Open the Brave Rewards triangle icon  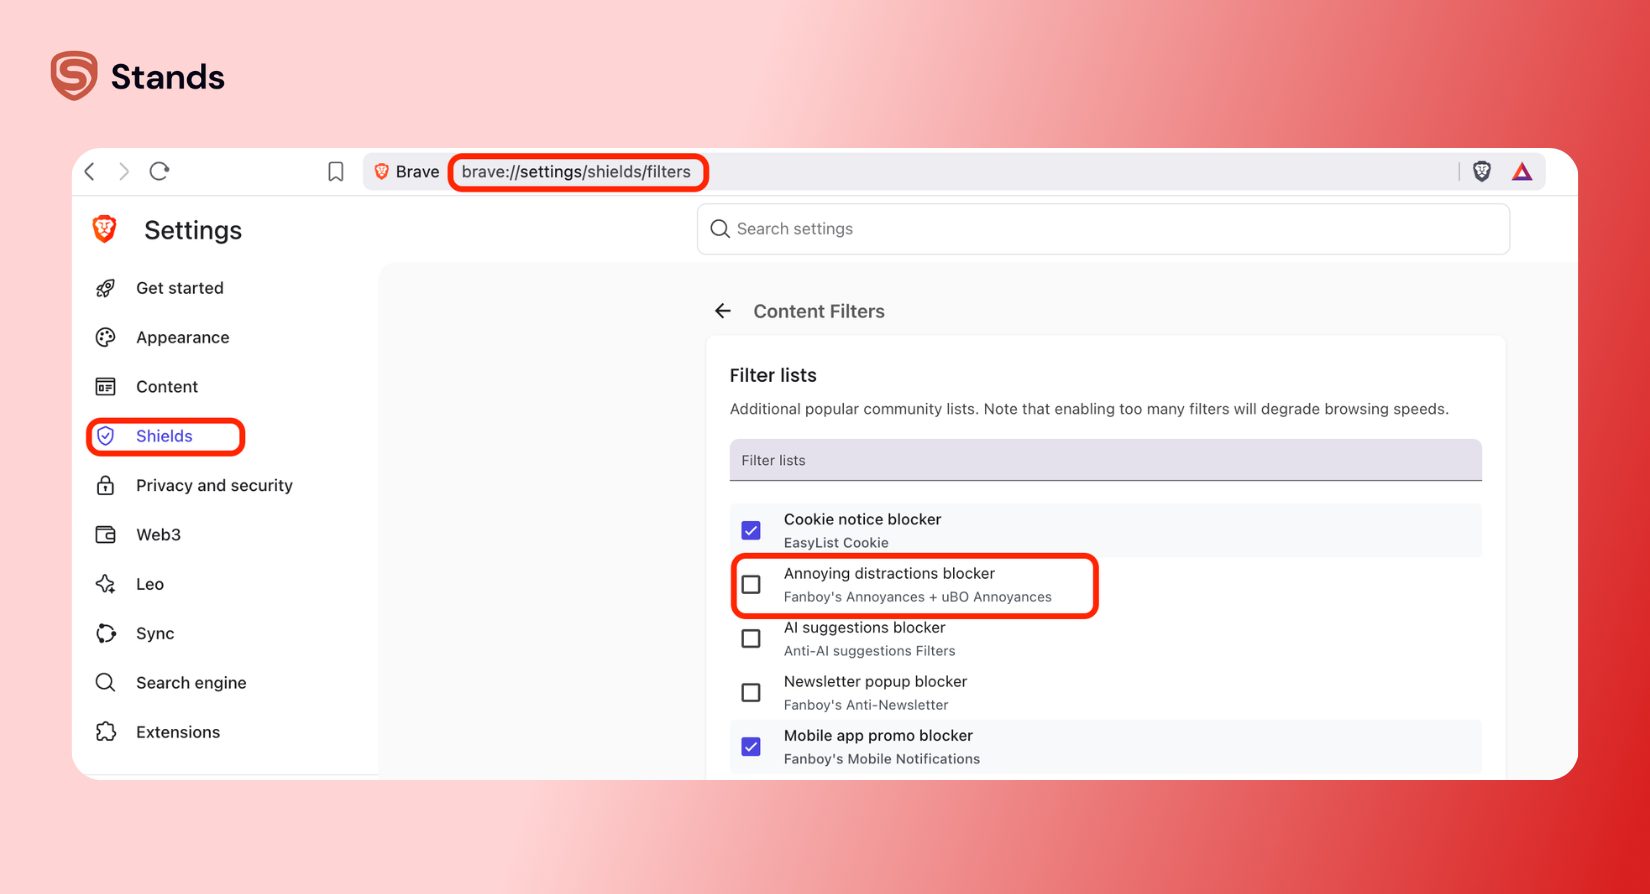(1522, 172)
